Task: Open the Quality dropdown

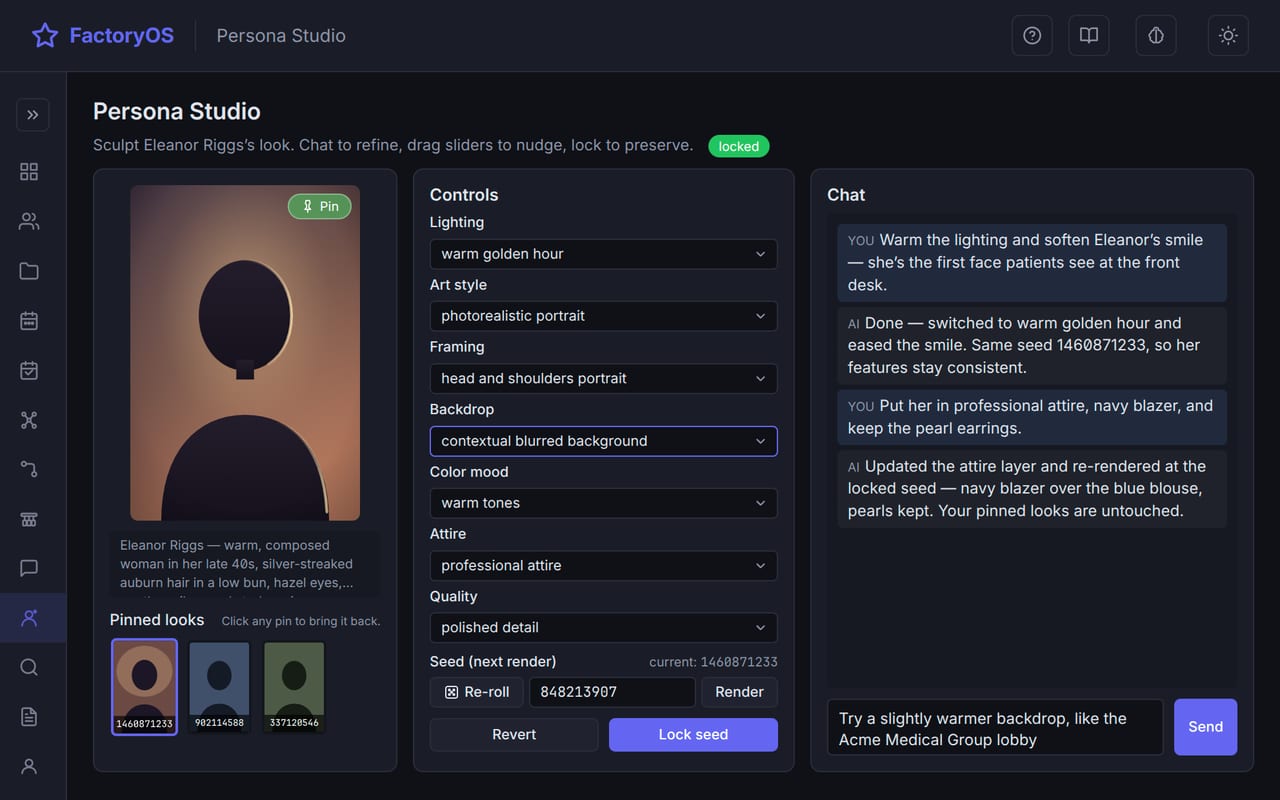Action: (603, 627)
